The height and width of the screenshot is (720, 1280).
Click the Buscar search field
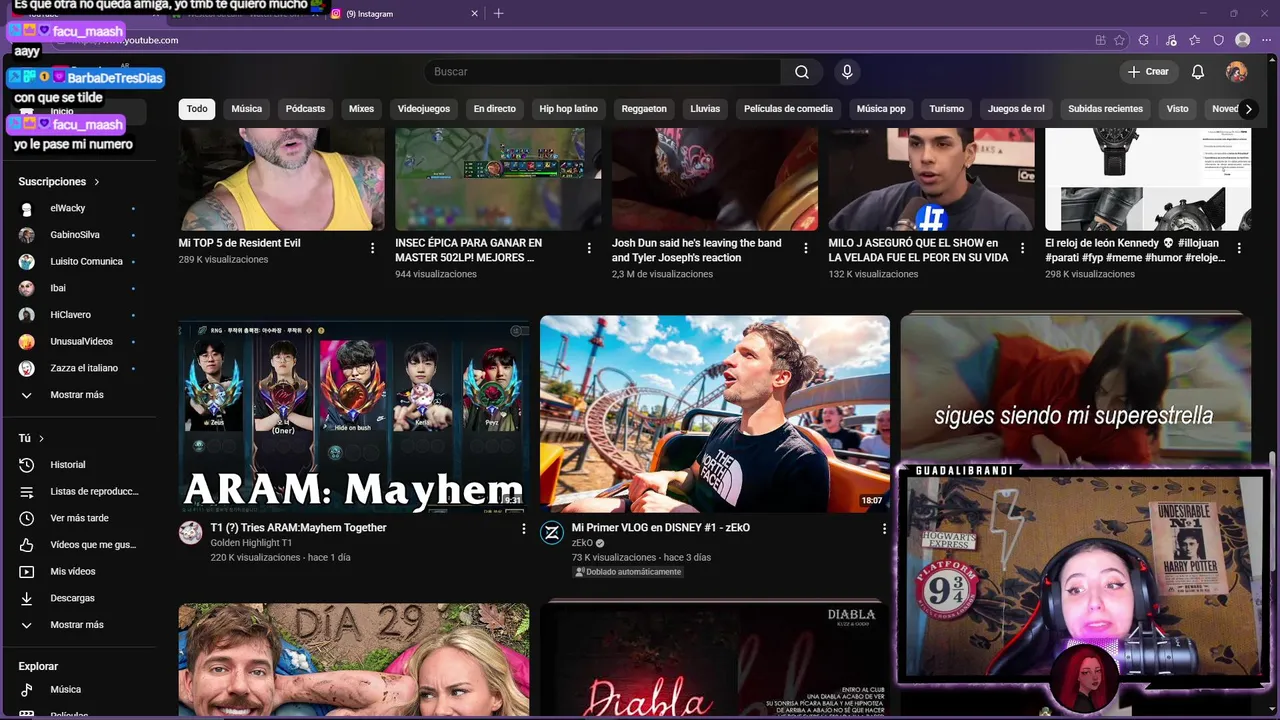[603, 72]
